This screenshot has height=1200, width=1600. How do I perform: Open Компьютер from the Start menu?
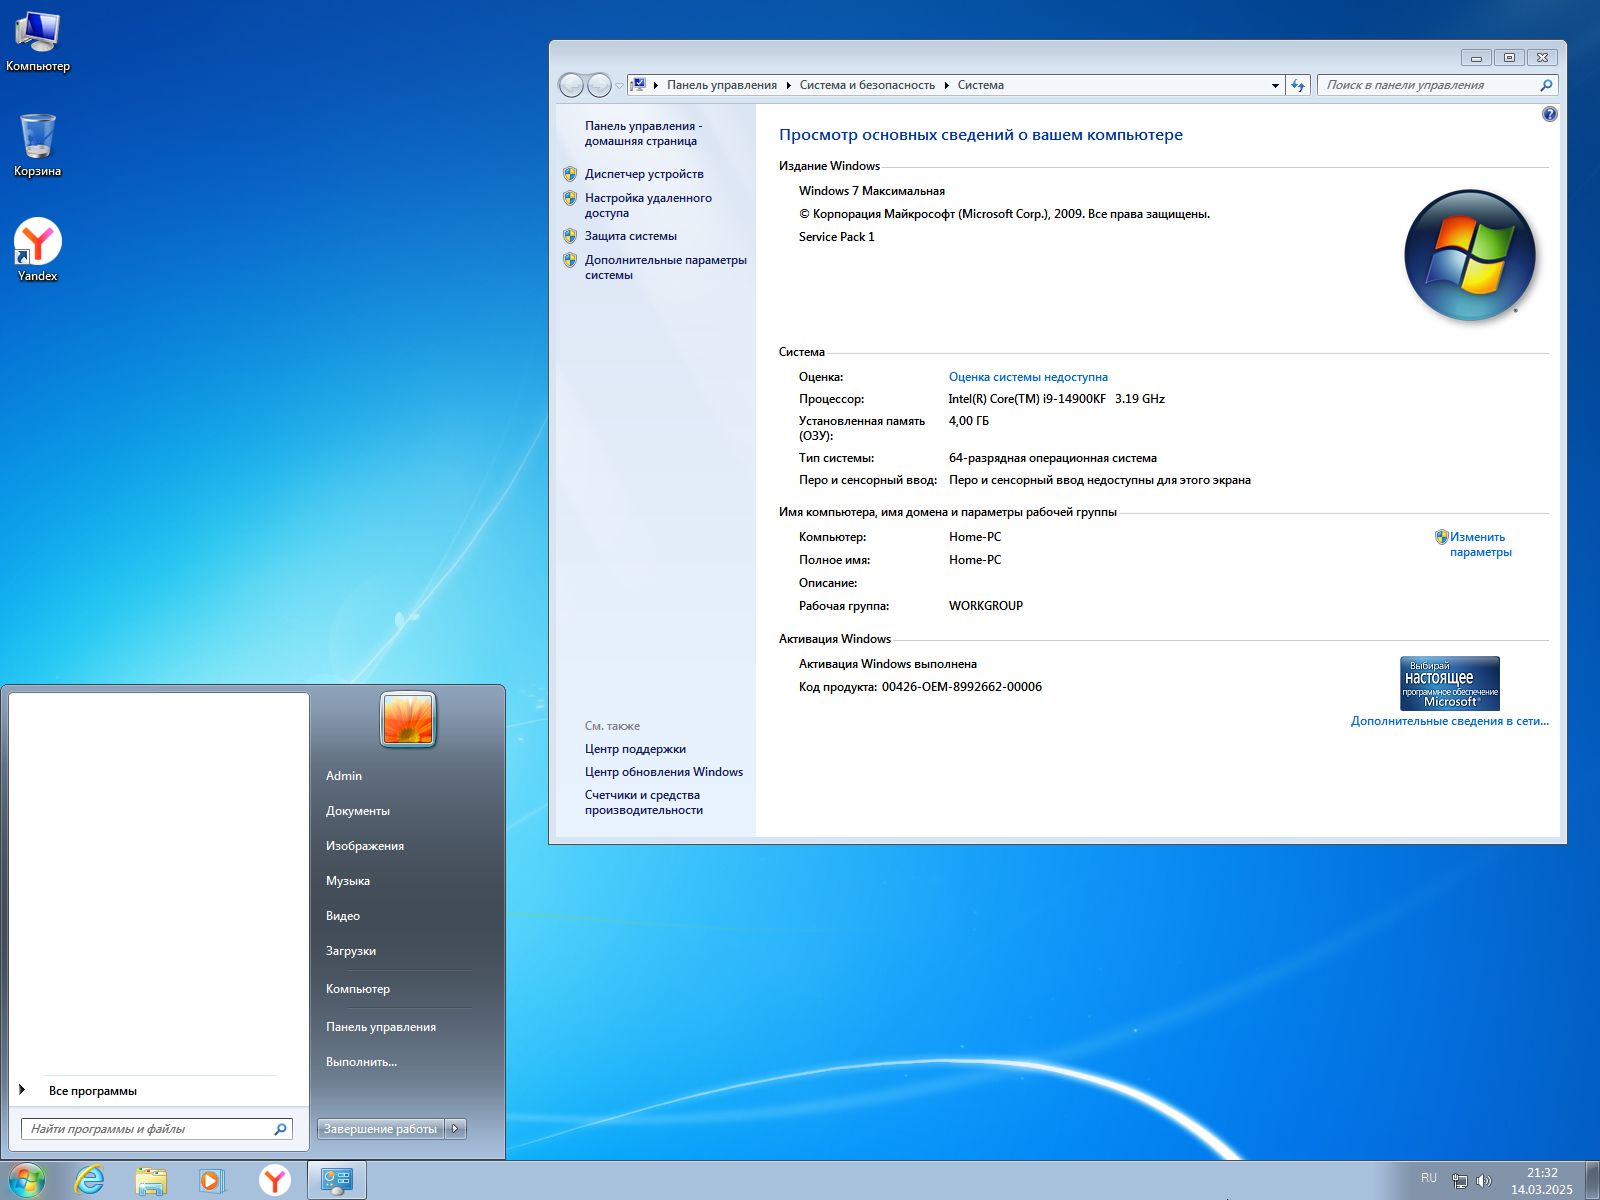358,989
